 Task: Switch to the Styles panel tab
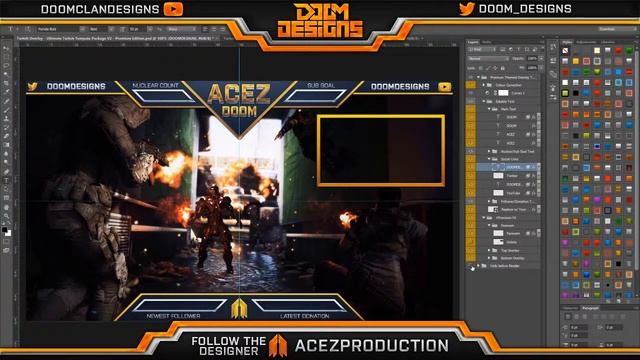pyautogui.click(x=567, y=42)
